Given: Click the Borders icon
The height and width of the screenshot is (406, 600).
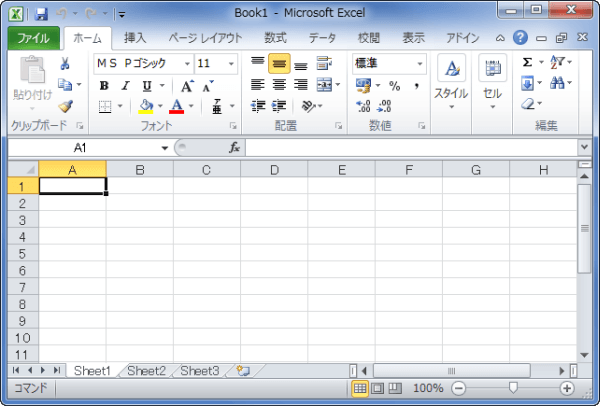Looking at the screenshot, I should click(105, 107).
